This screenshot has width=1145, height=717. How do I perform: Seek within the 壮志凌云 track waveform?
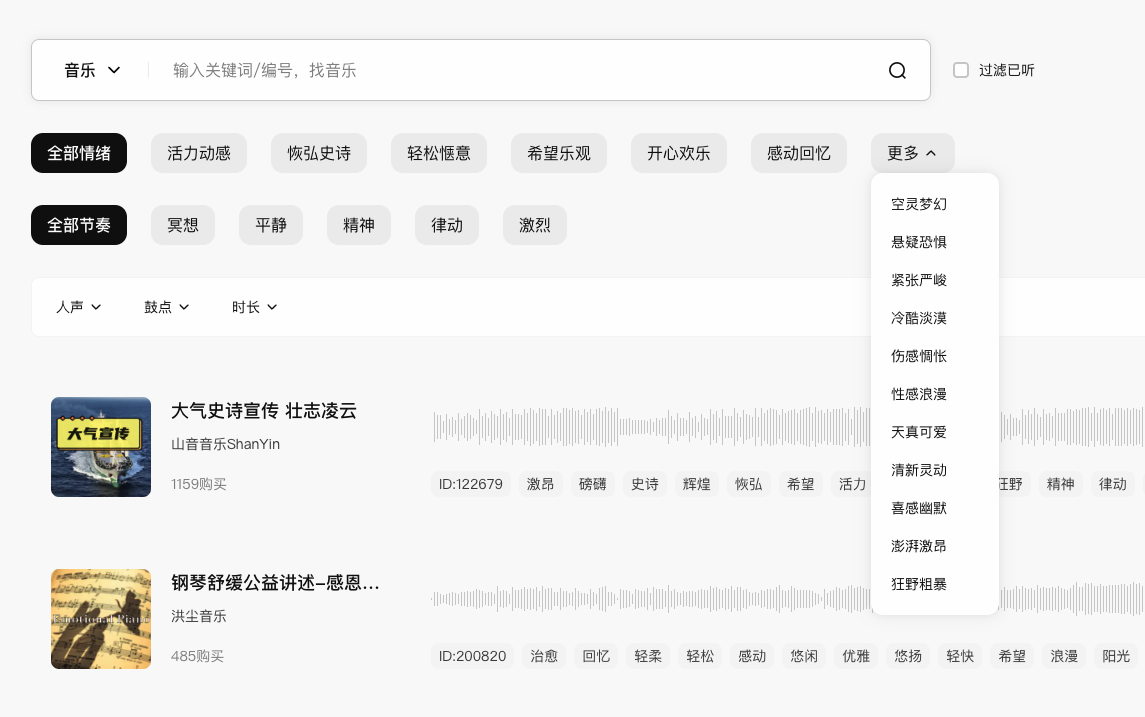[x=651, y=427]
